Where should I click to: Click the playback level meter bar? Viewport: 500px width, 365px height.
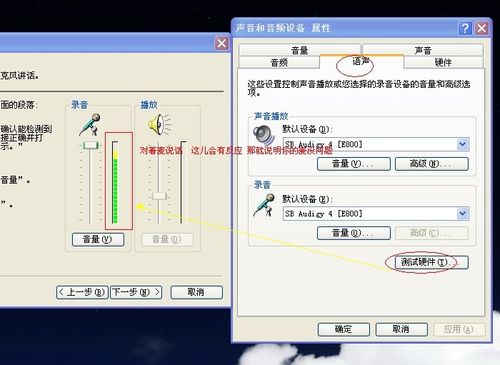pos(183,183)
